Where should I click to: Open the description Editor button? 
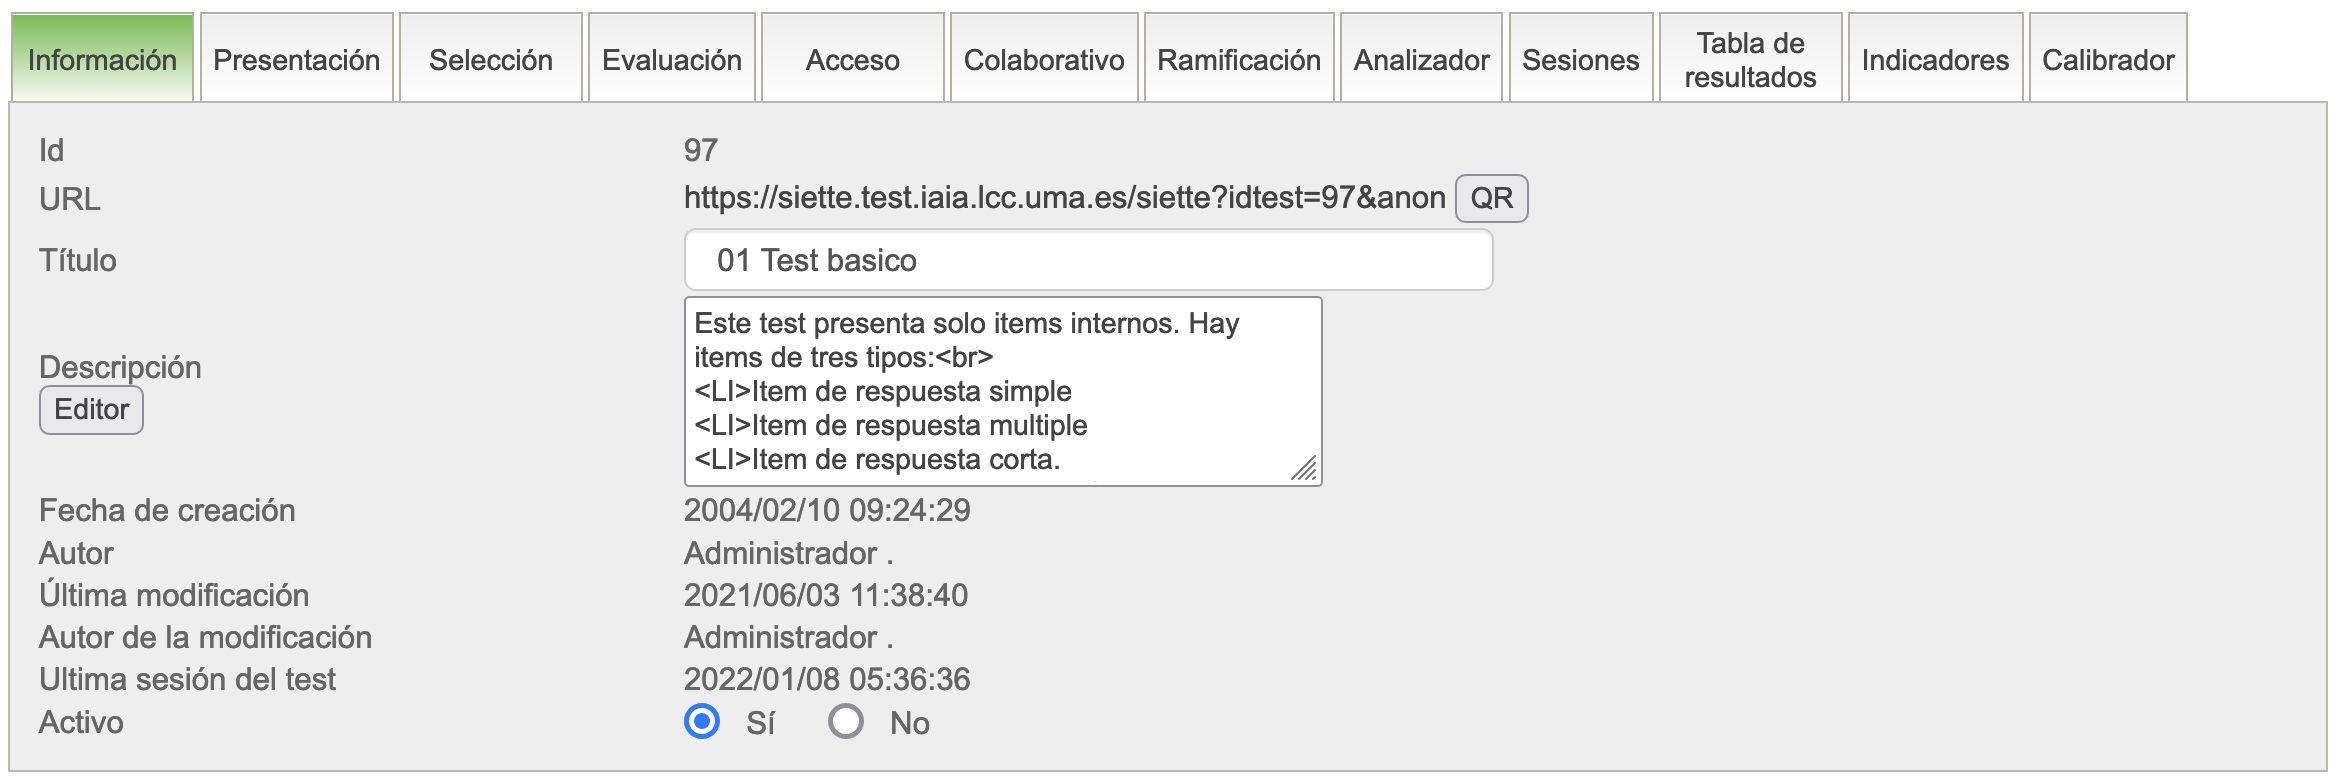click(91, 410)
